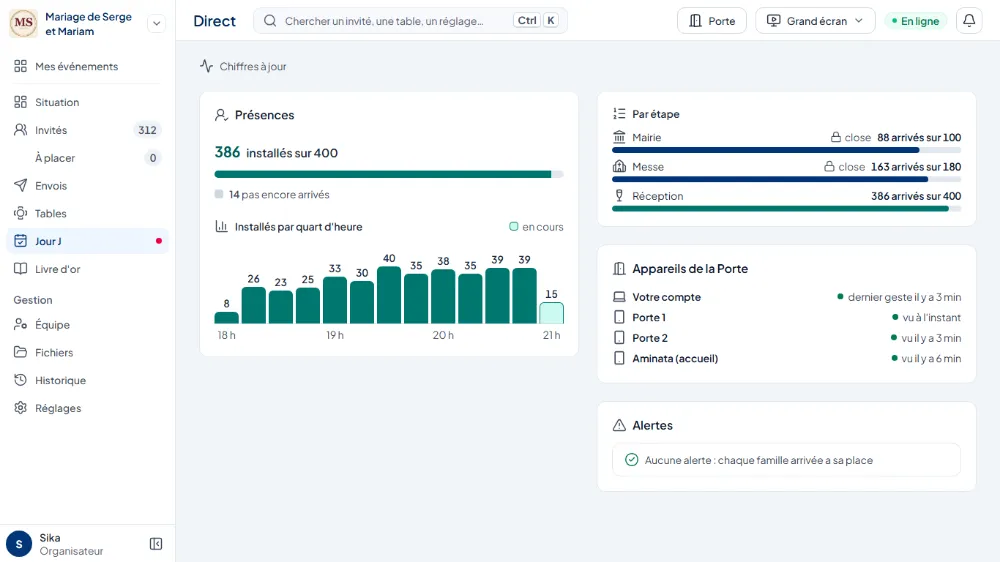This screenshot has width=1000, height=562.
Task: Click the Alertes warning triangle icon
Action: click(619, 425)
